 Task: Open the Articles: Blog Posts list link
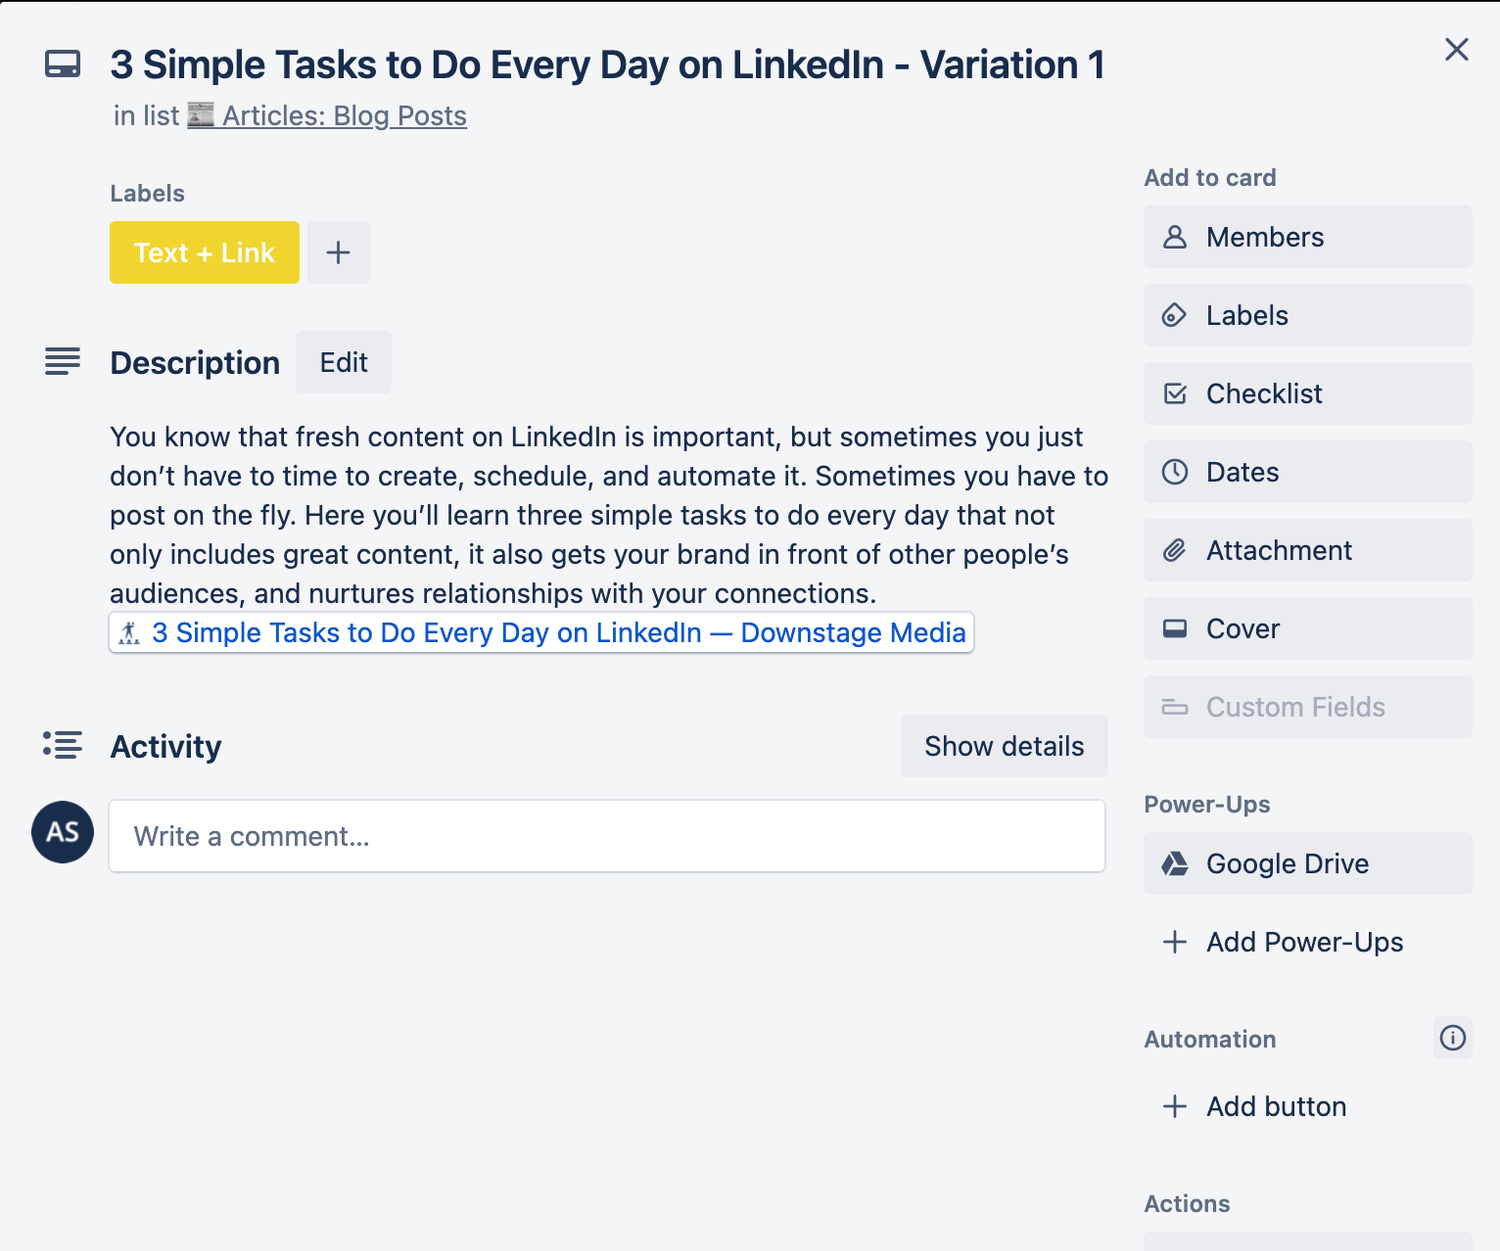pyautogui.click(x=327, y=116)
